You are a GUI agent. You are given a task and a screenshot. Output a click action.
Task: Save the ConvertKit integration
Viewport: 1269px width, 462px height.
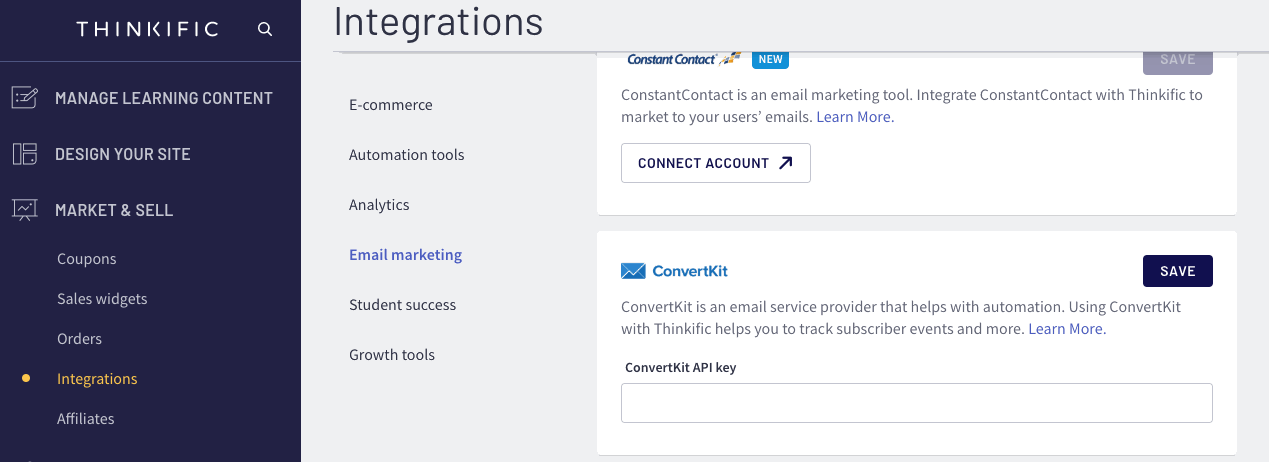click(x=1178, y=271)
